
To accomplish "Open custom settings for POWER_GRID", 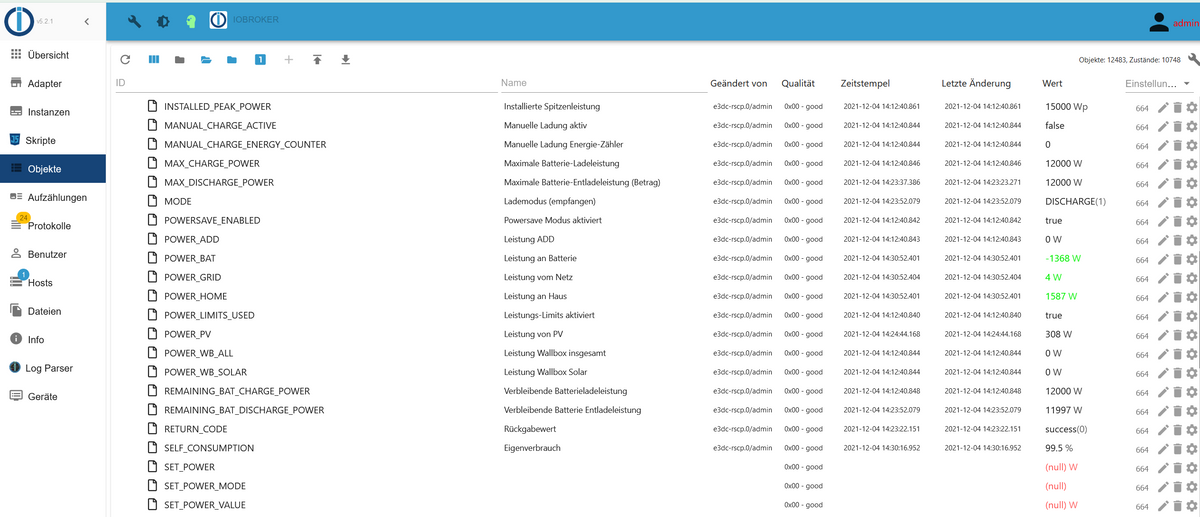I will point(1191,278).
